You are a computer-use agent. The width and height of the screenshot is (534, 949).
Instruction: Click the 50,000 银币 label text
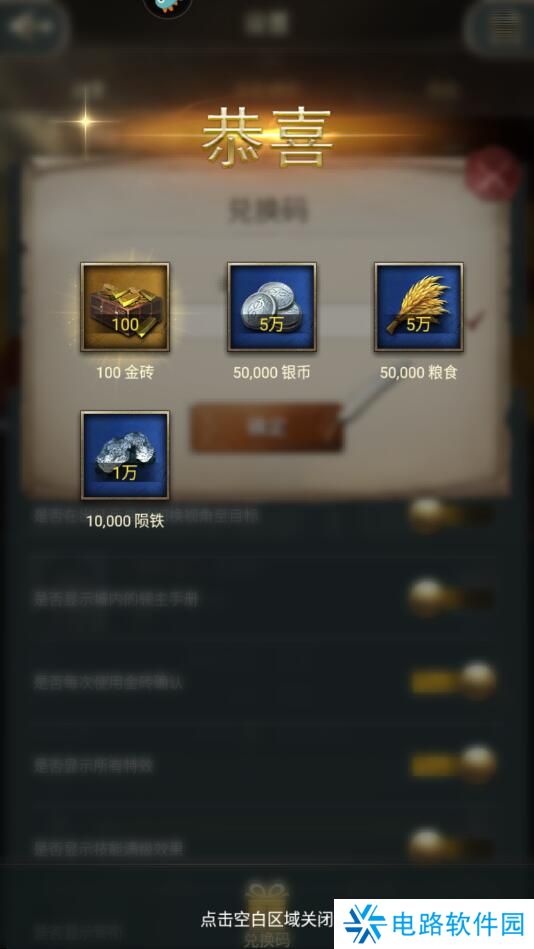[x=272, y=373]
